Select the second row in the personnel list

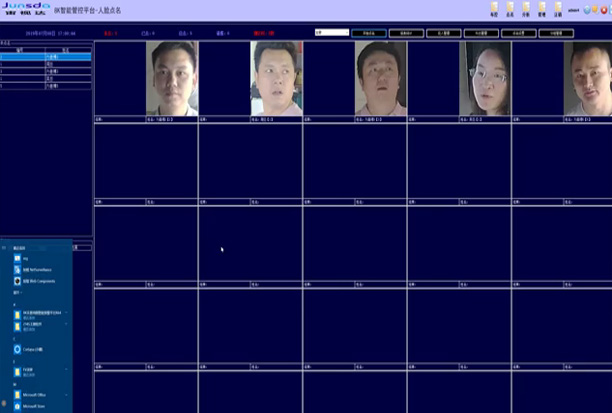pyautogui.click(x=46, y=62)
